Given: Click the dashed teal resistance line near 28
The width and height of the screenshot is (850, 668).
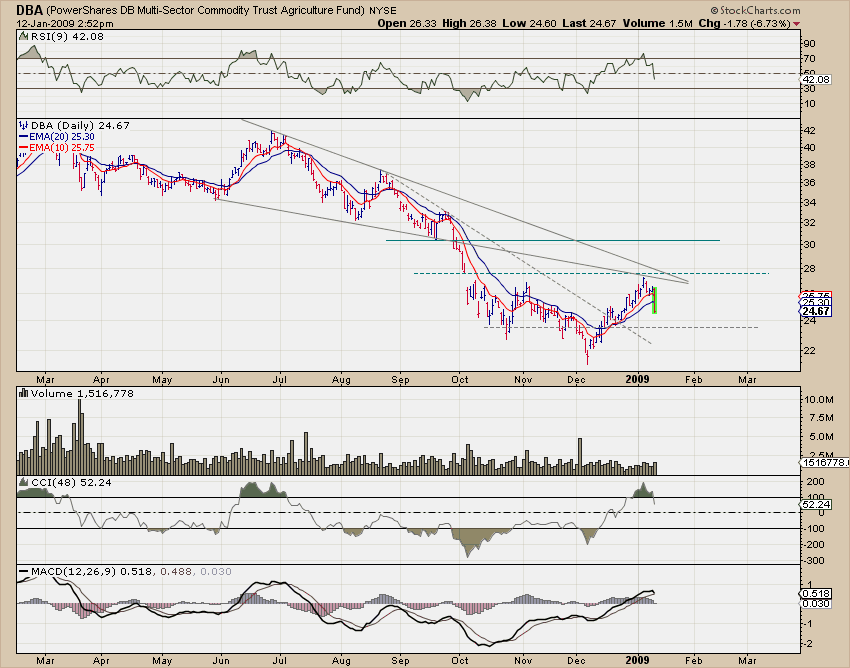Looking at the screenshot, I should coord(591,273).
